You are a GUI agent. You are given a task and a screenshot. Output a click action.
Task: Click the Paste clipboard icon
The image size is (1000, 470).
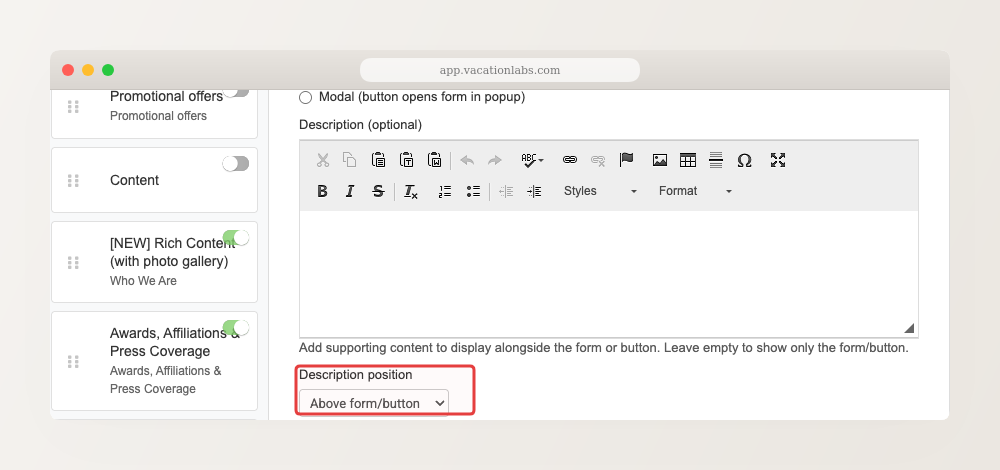378,160
